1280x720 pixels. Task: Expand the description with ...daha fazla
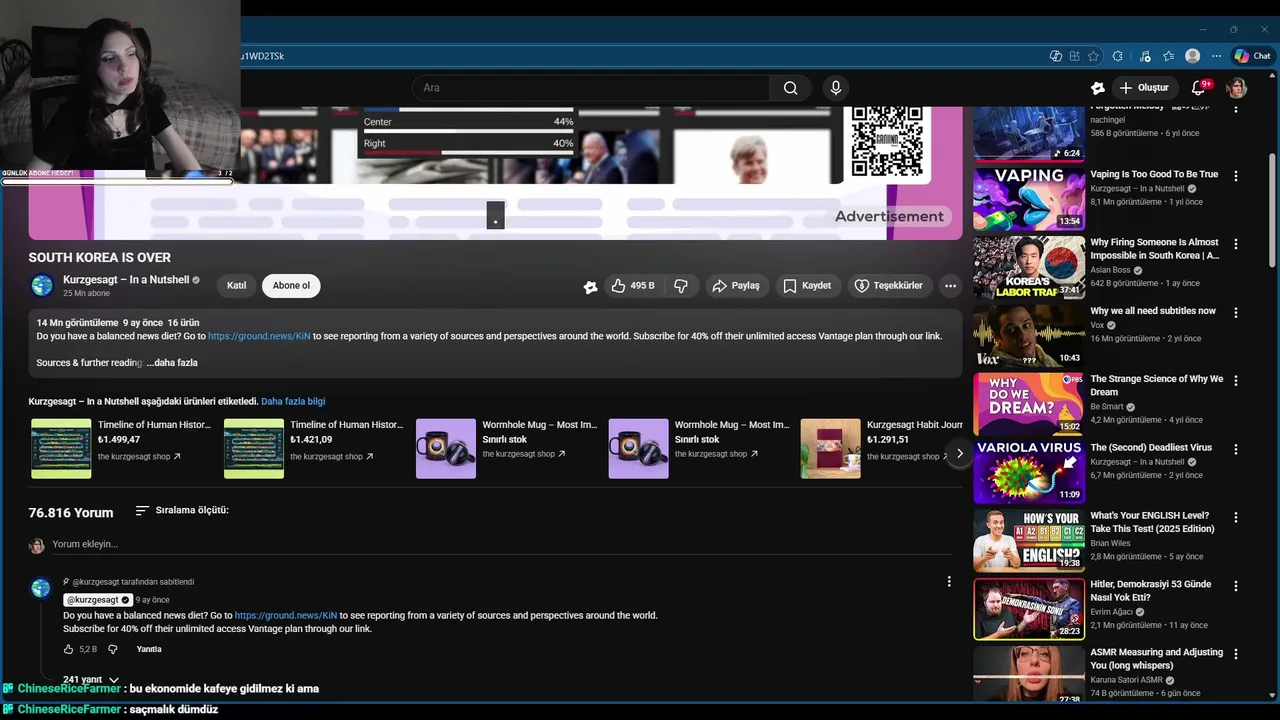tap(172, 363)
